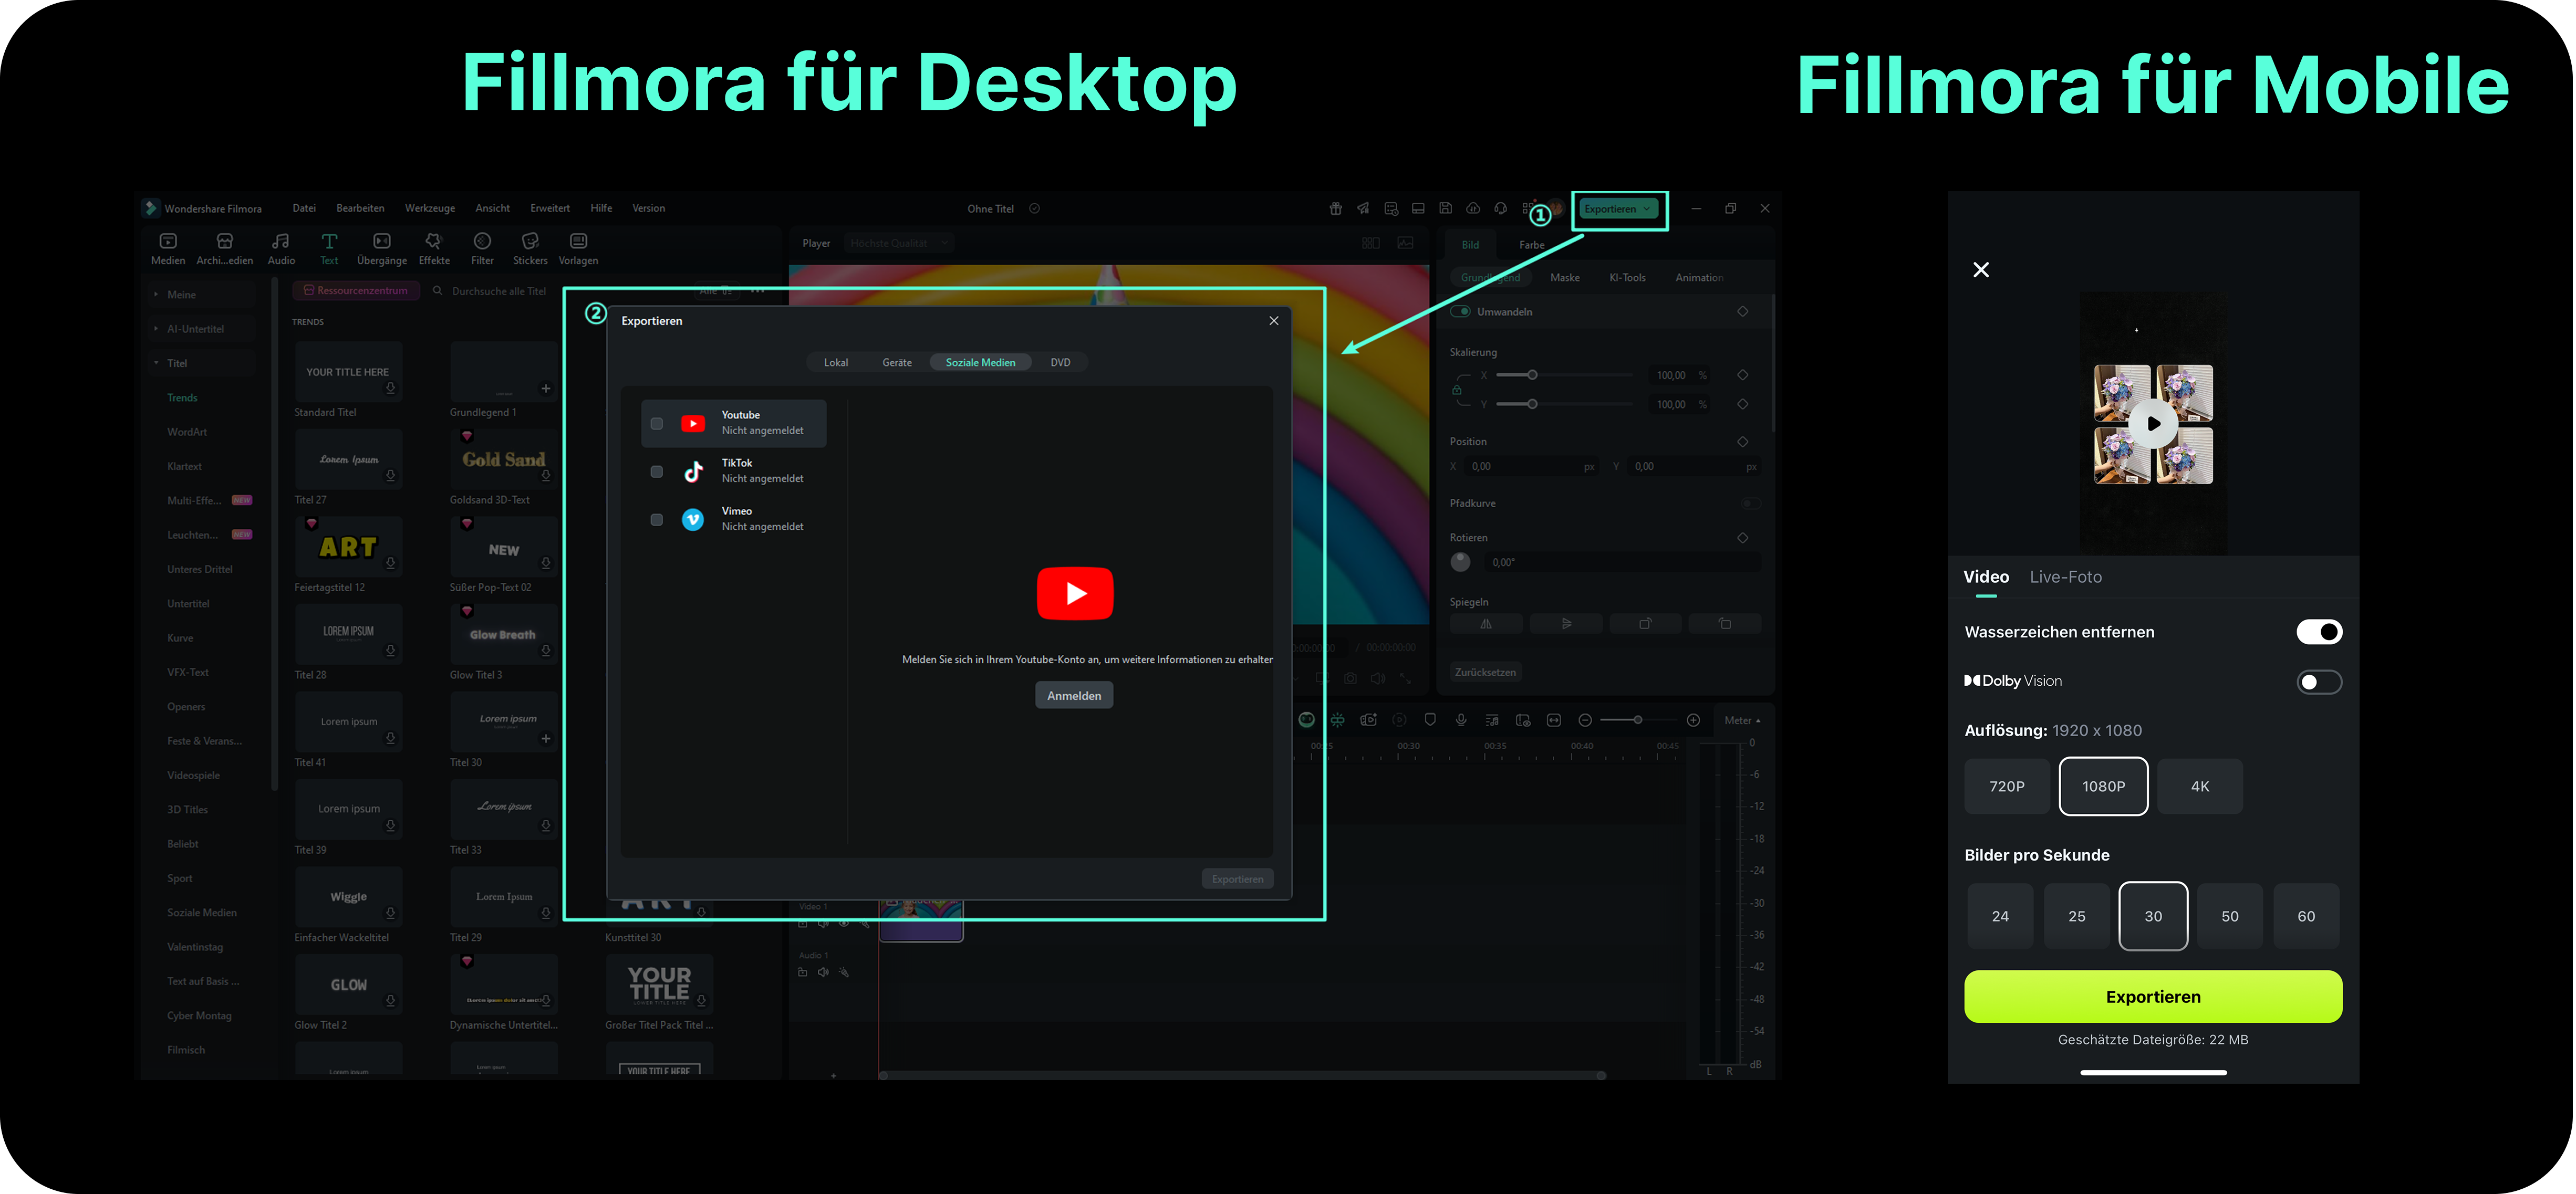Click the voice-over microphone icon in timeline toolbar
Screen dimensions: 2576x1194
coord(1461,720)
